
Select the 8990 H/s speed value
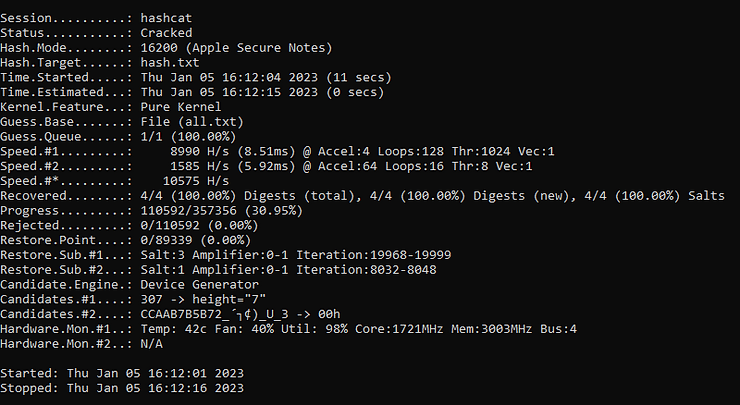tap(200, 152)
